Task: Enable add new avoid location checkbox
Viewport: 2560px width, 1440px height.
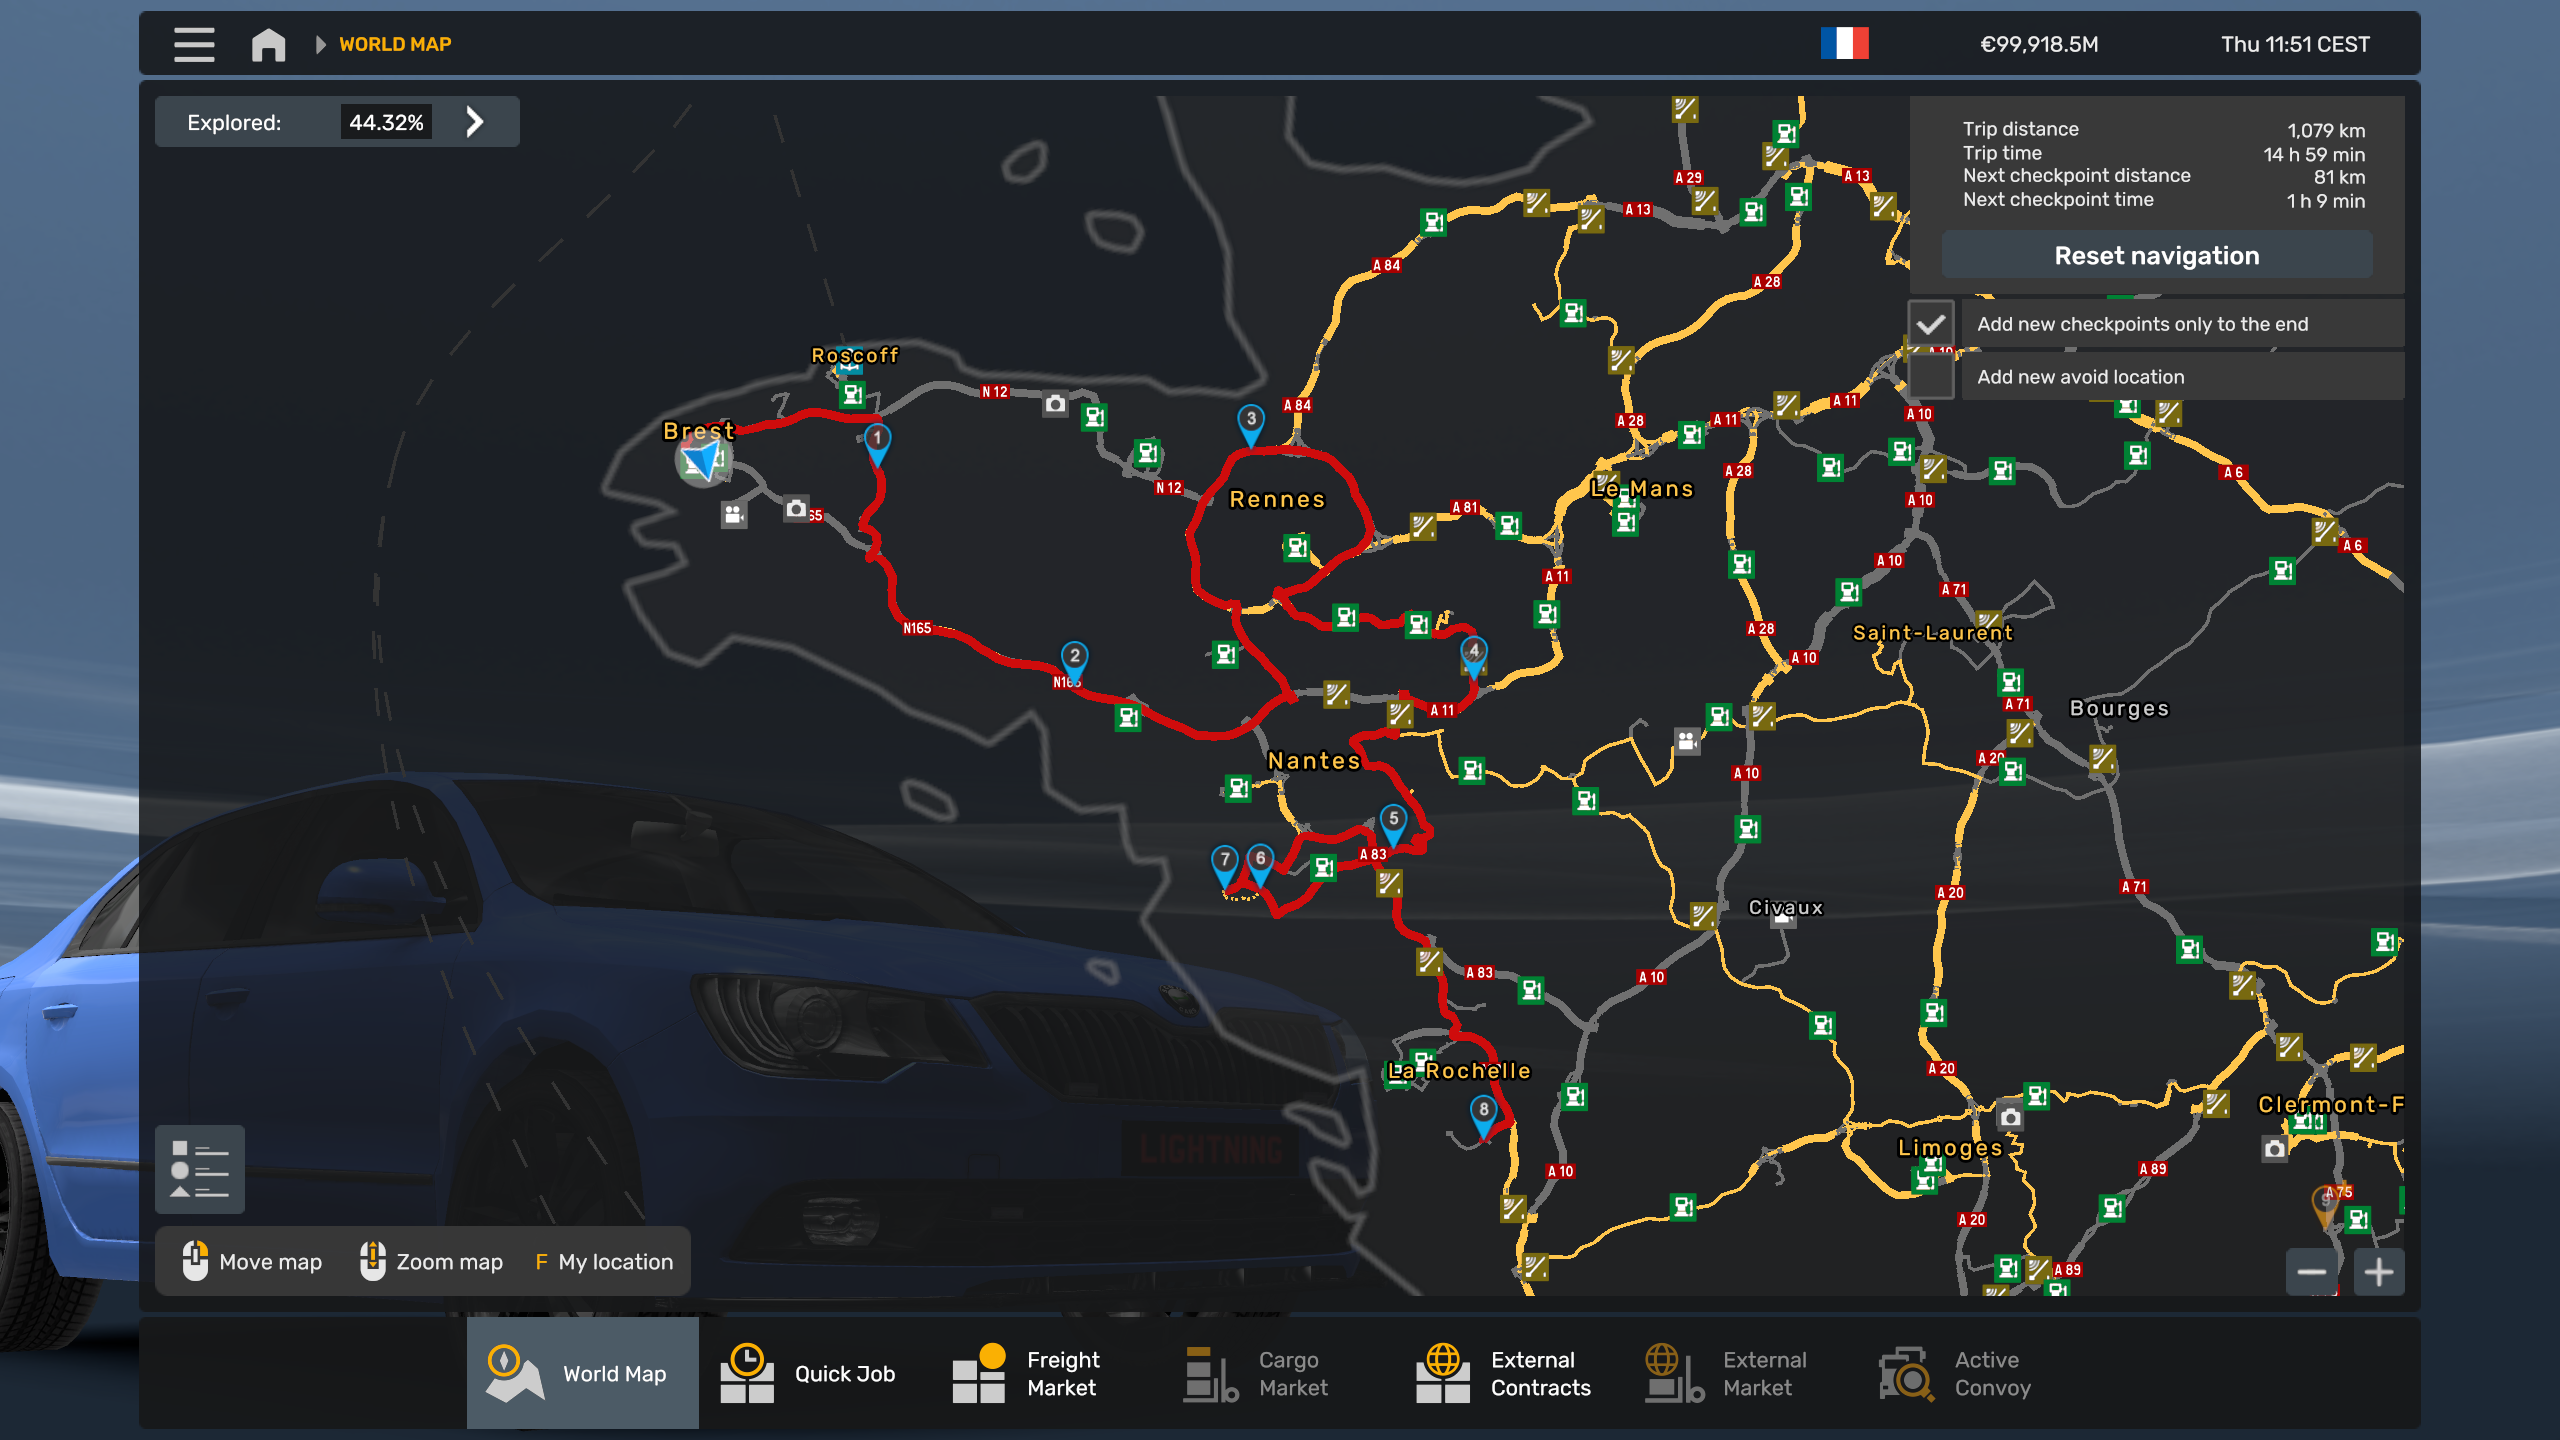Action: (1931, 377)
